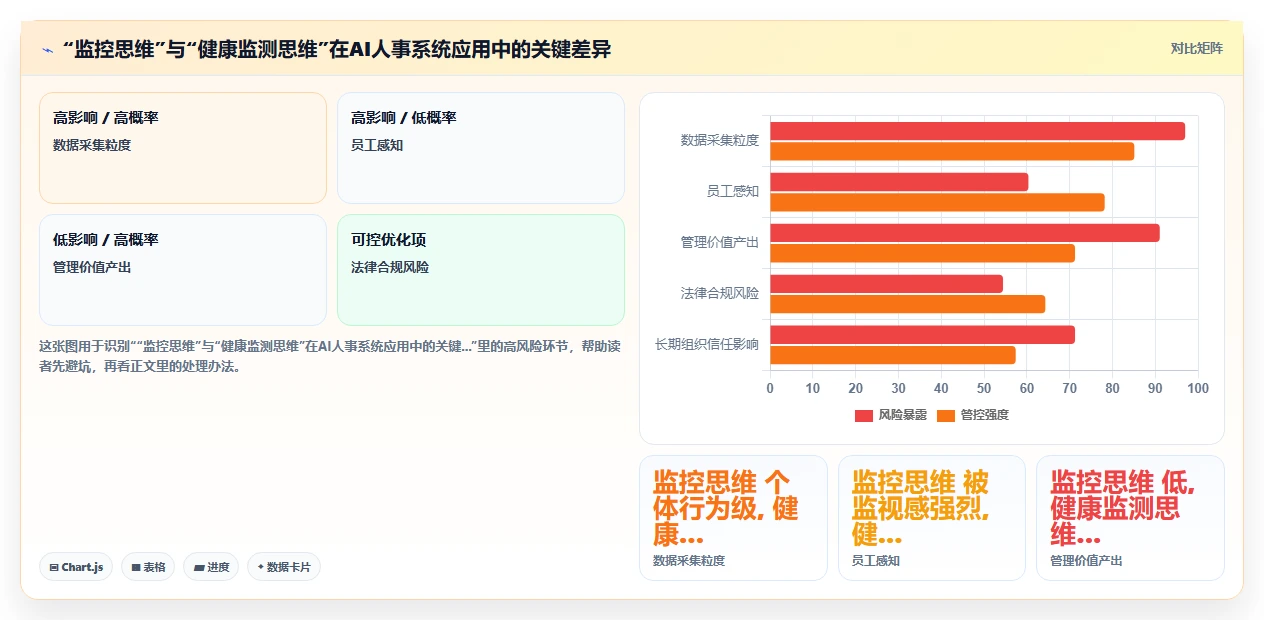Click the 表格 tag chip

[x=148, y=567]
